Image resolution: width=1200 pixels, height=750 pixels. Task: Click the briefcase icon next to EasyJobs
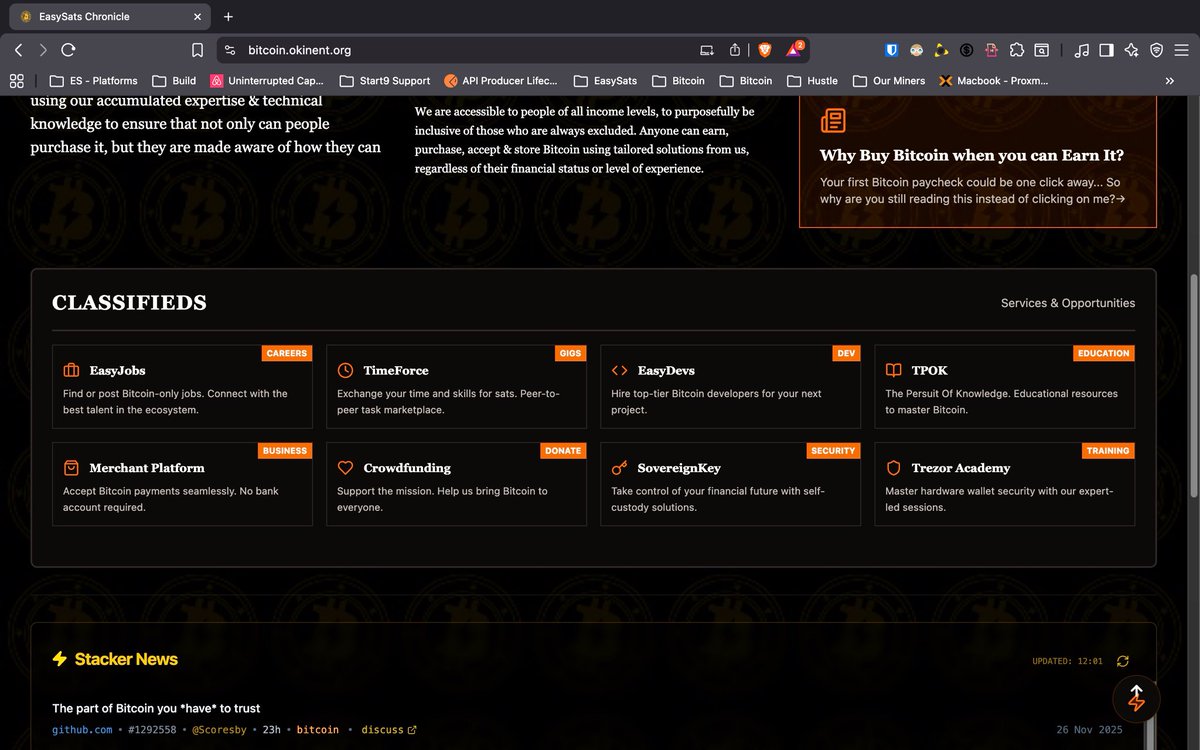(71, 370)
